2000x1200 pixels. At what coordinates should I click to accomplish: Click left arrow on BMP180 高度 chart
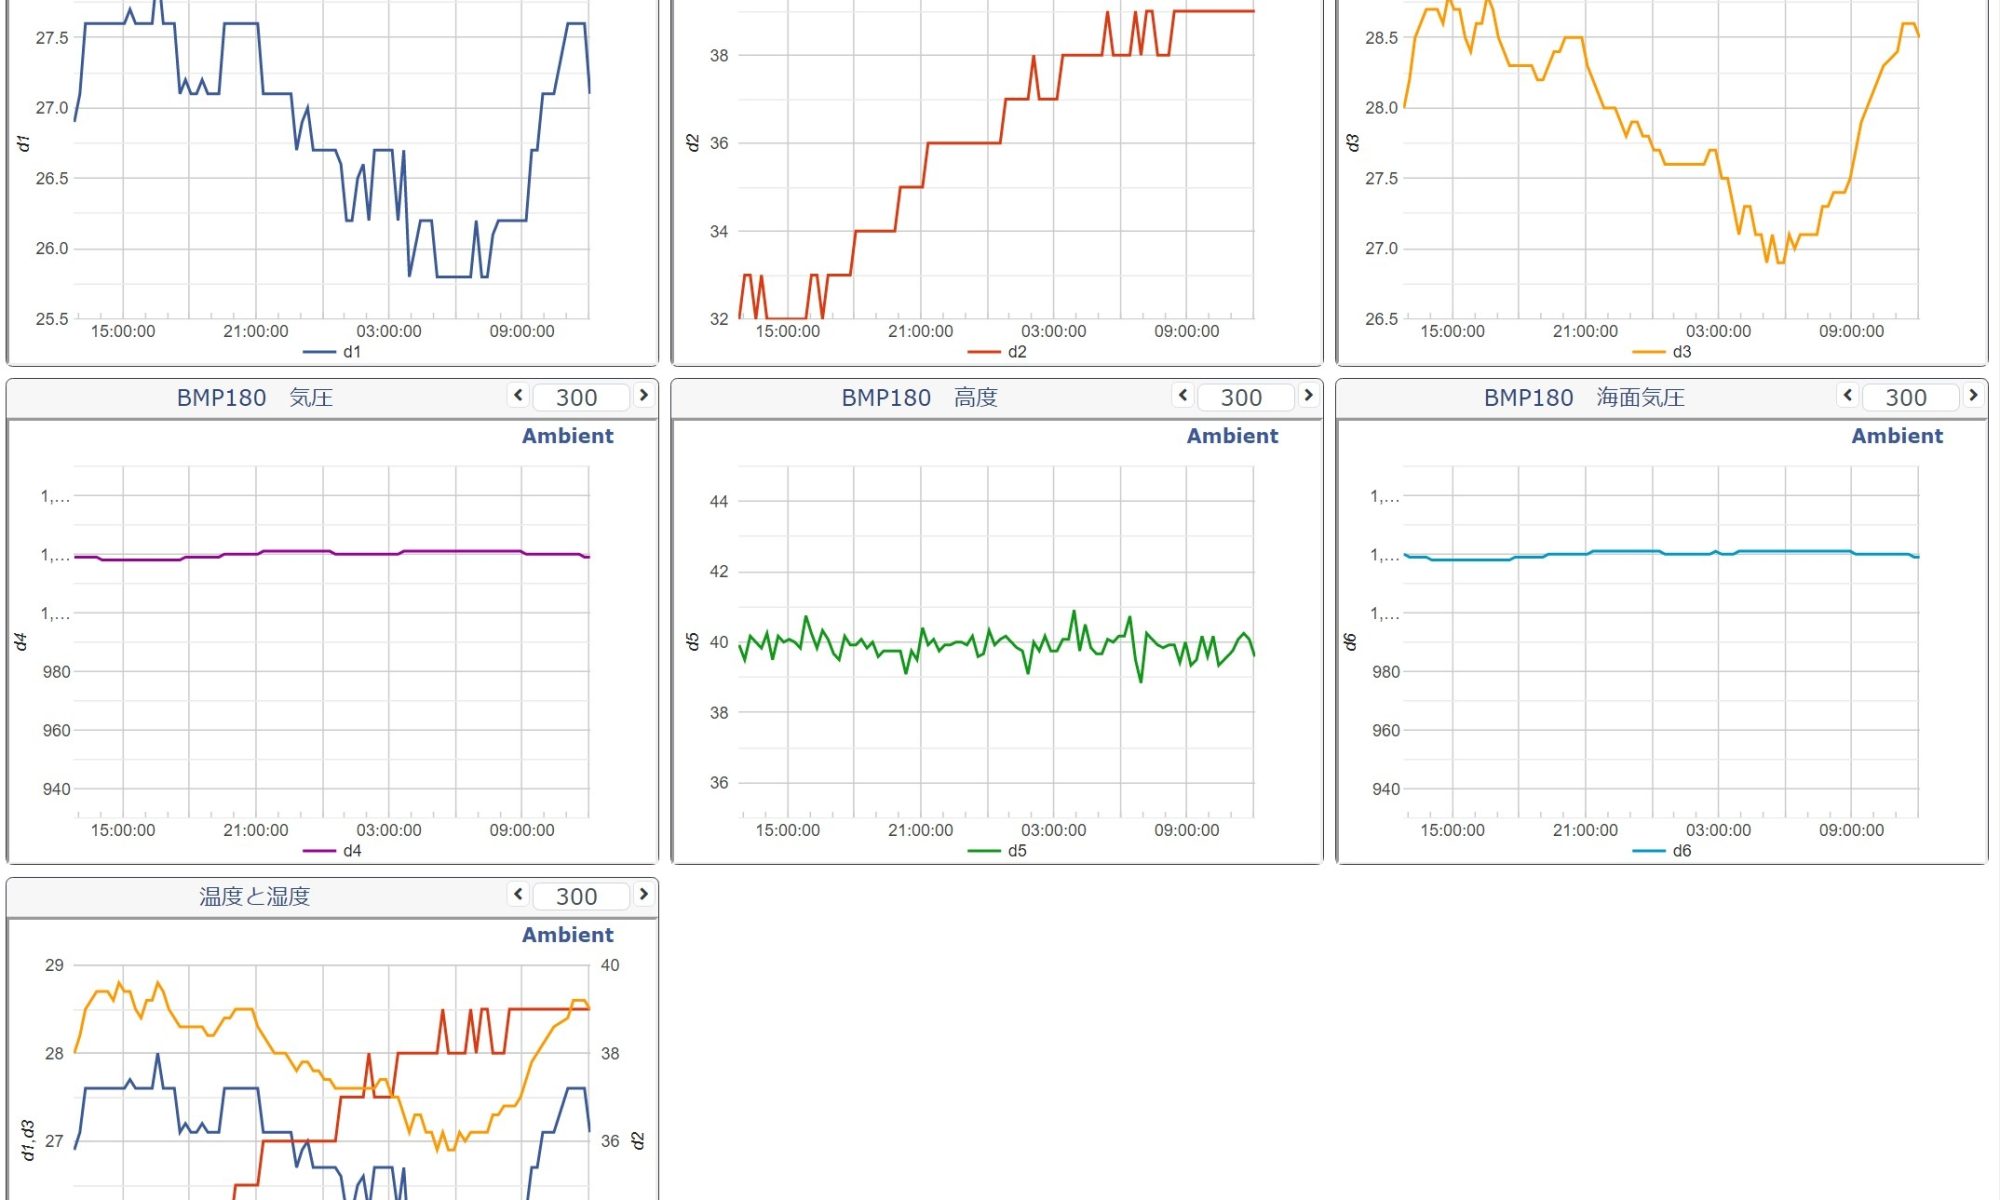point(1183,396)
